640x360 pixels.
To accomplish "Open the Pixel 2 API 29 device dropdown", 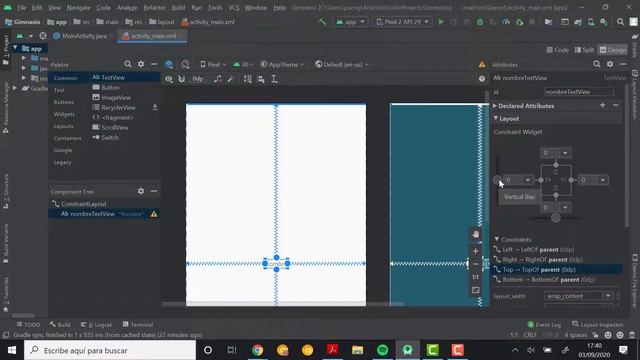I will coord(402,22).
